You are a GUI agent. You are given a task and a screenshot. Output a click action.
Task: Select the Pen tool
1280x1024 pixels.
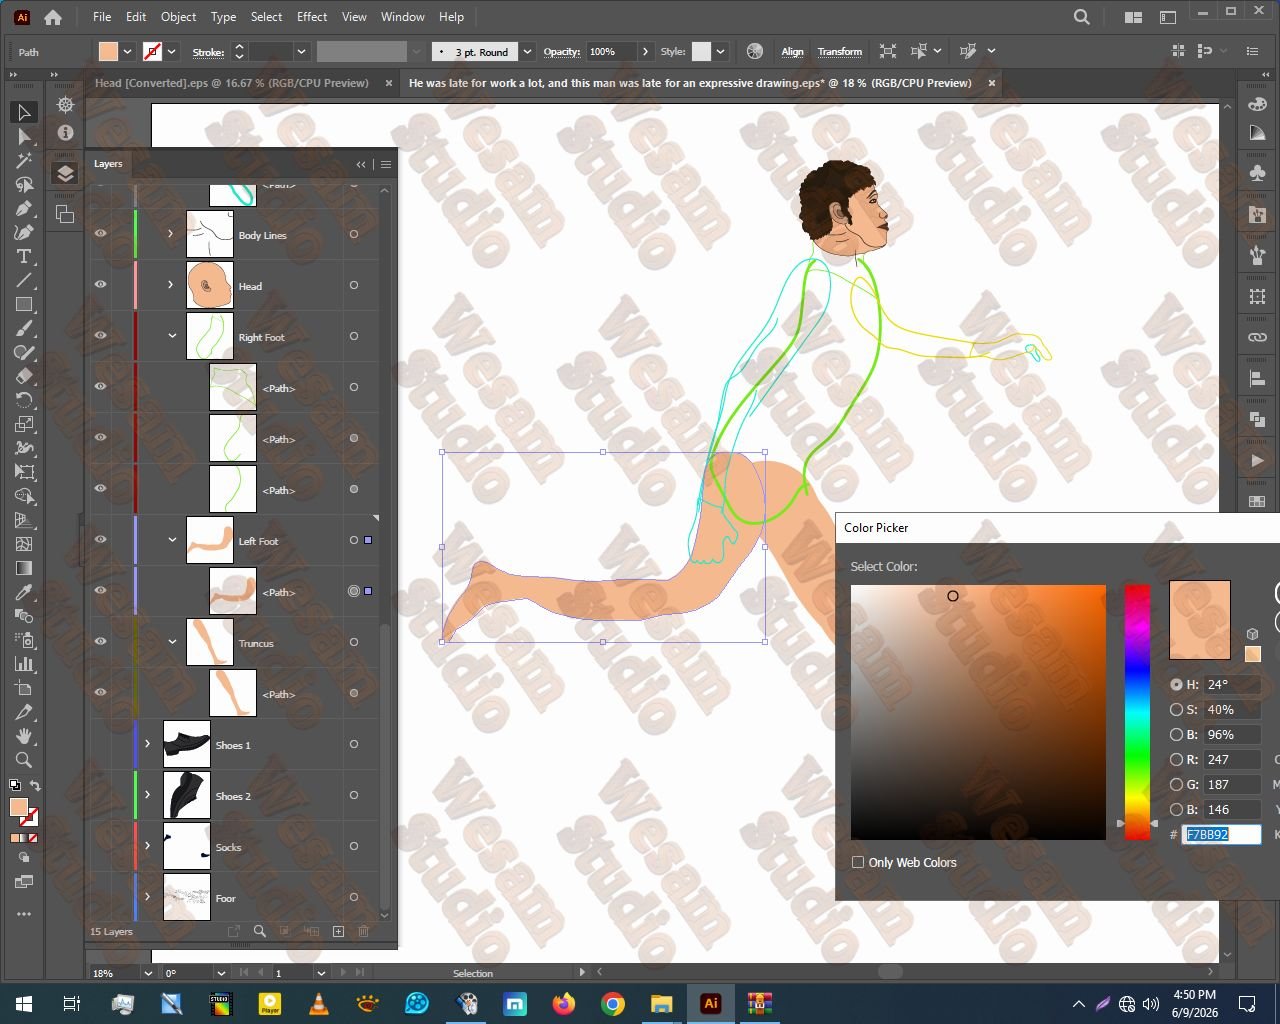coord(24,208)
